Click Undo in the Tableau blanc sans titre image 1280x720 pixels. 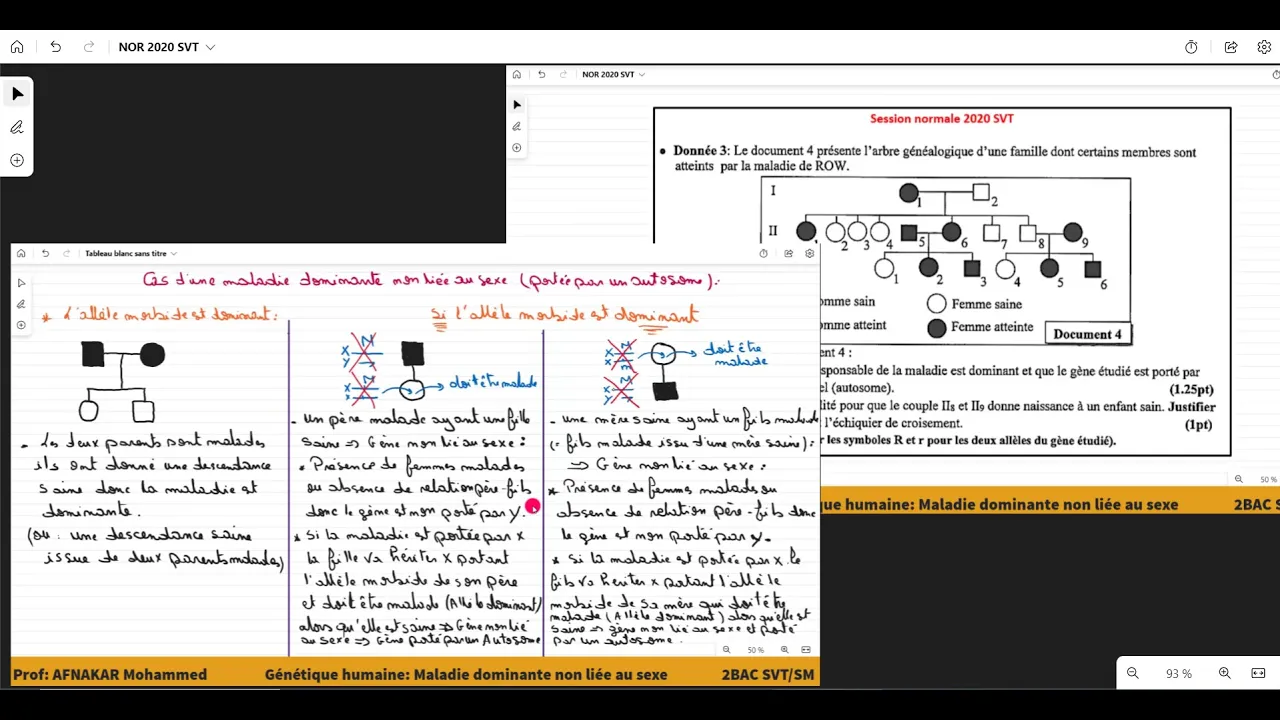pyautogui.click(x=45, y=253)
